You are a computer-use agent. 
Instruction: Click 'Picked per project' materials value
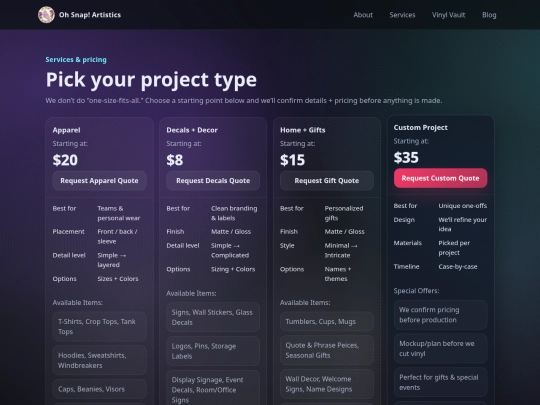pos(454,248)
